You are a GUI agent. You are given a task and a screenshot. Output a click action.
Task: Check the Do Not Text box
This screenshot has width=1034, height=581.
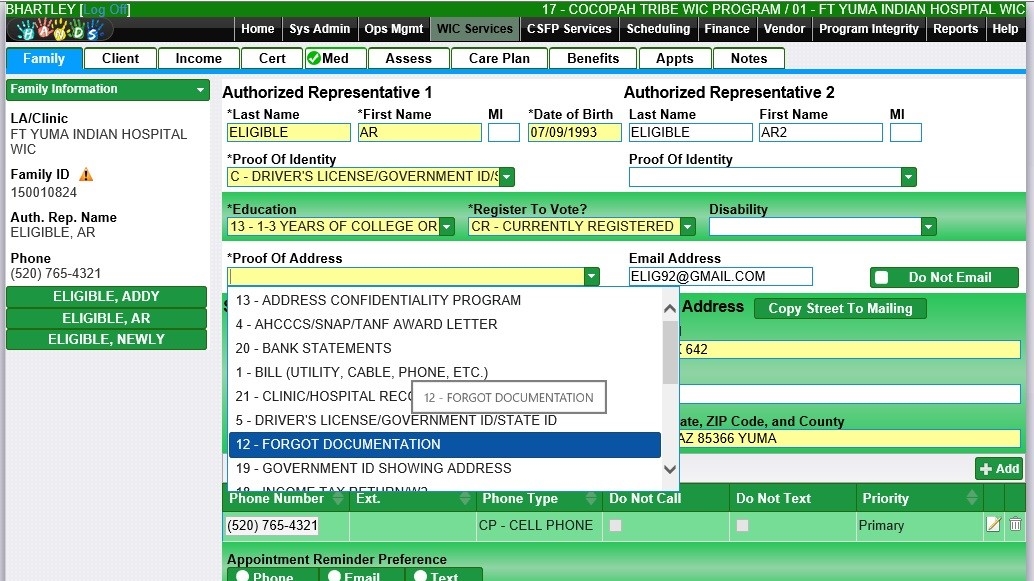(742, 525)
